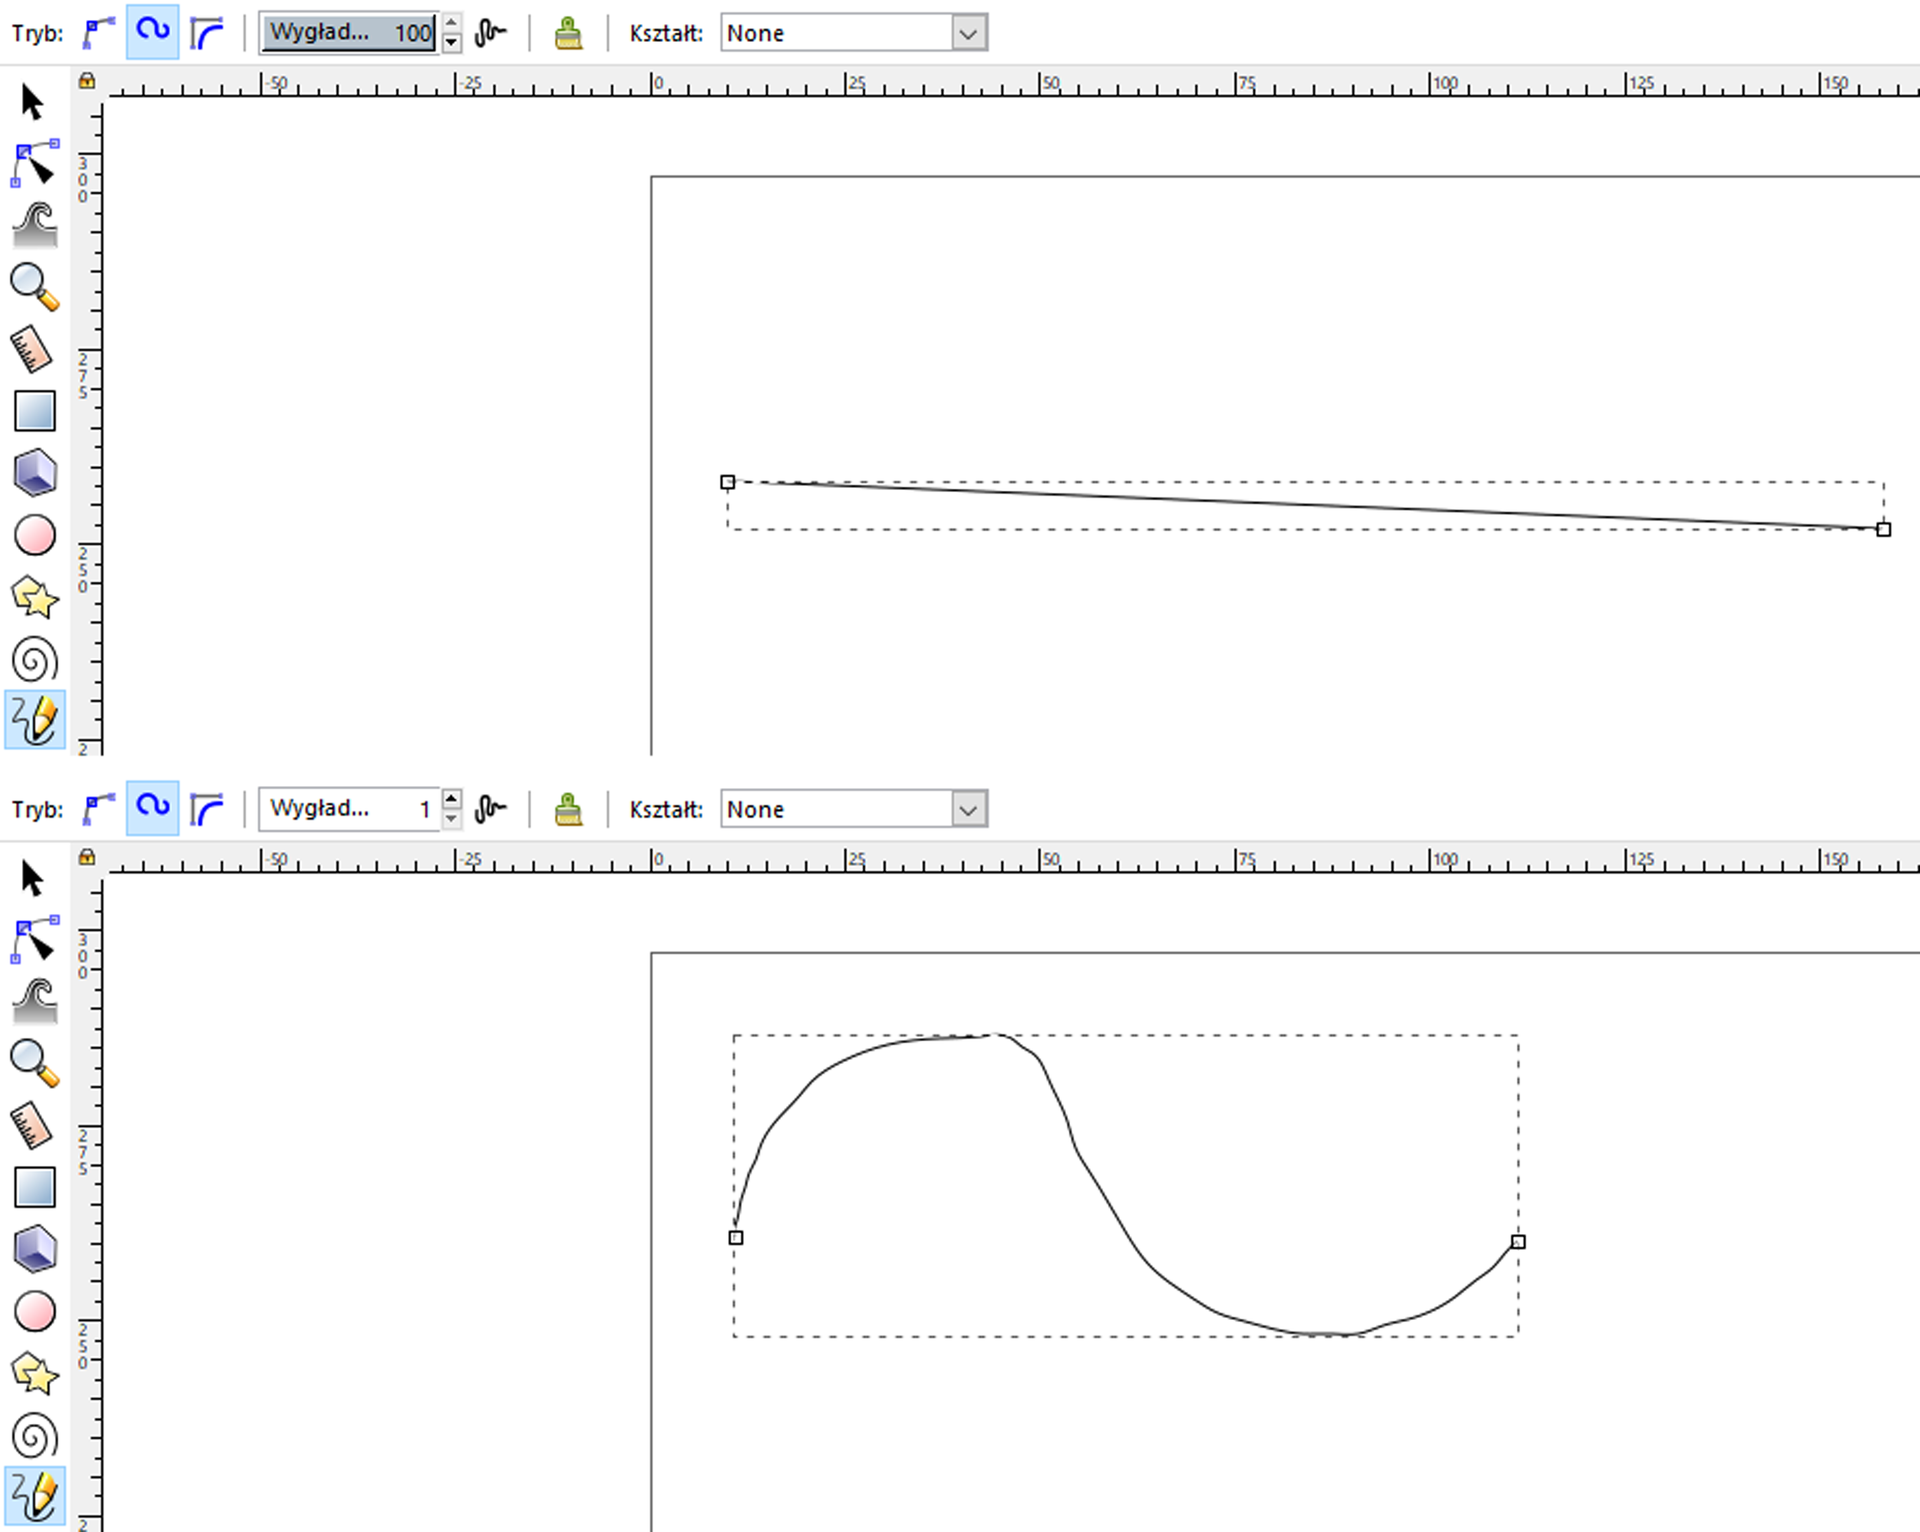Decrease lower Wygład value with down arrow

[x=452, y=819]
